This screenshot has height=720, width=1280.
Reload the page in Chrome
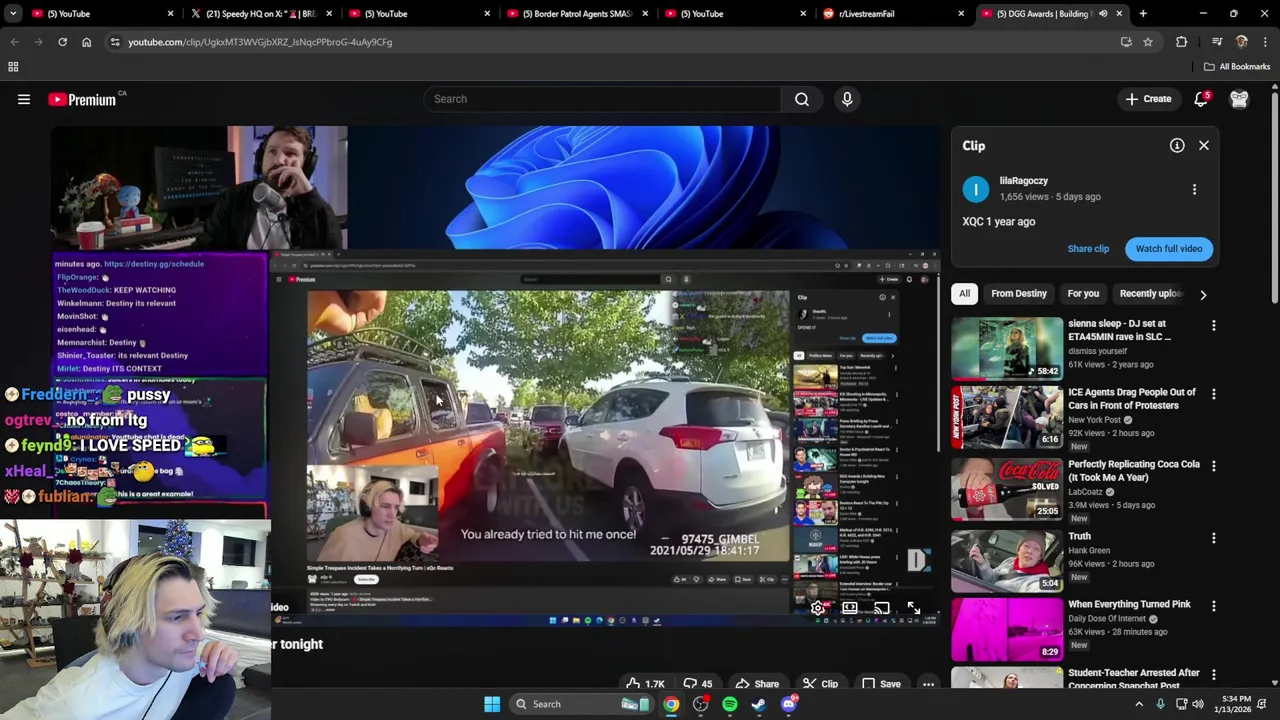pos(62,42)
